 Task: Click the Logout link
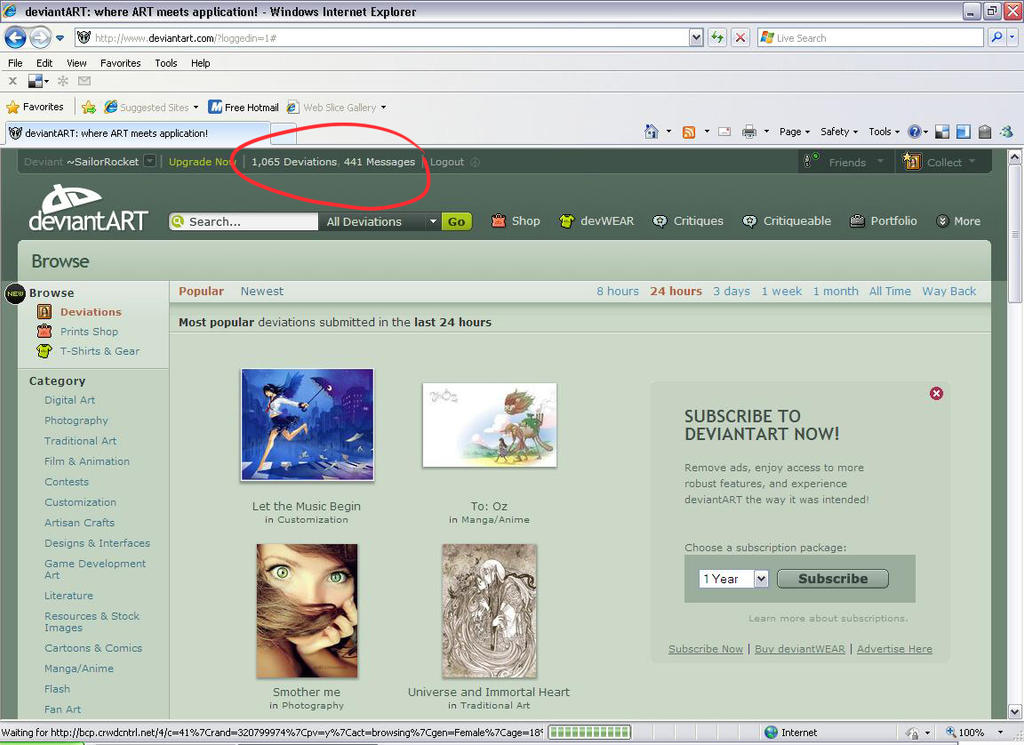point(447,162)
